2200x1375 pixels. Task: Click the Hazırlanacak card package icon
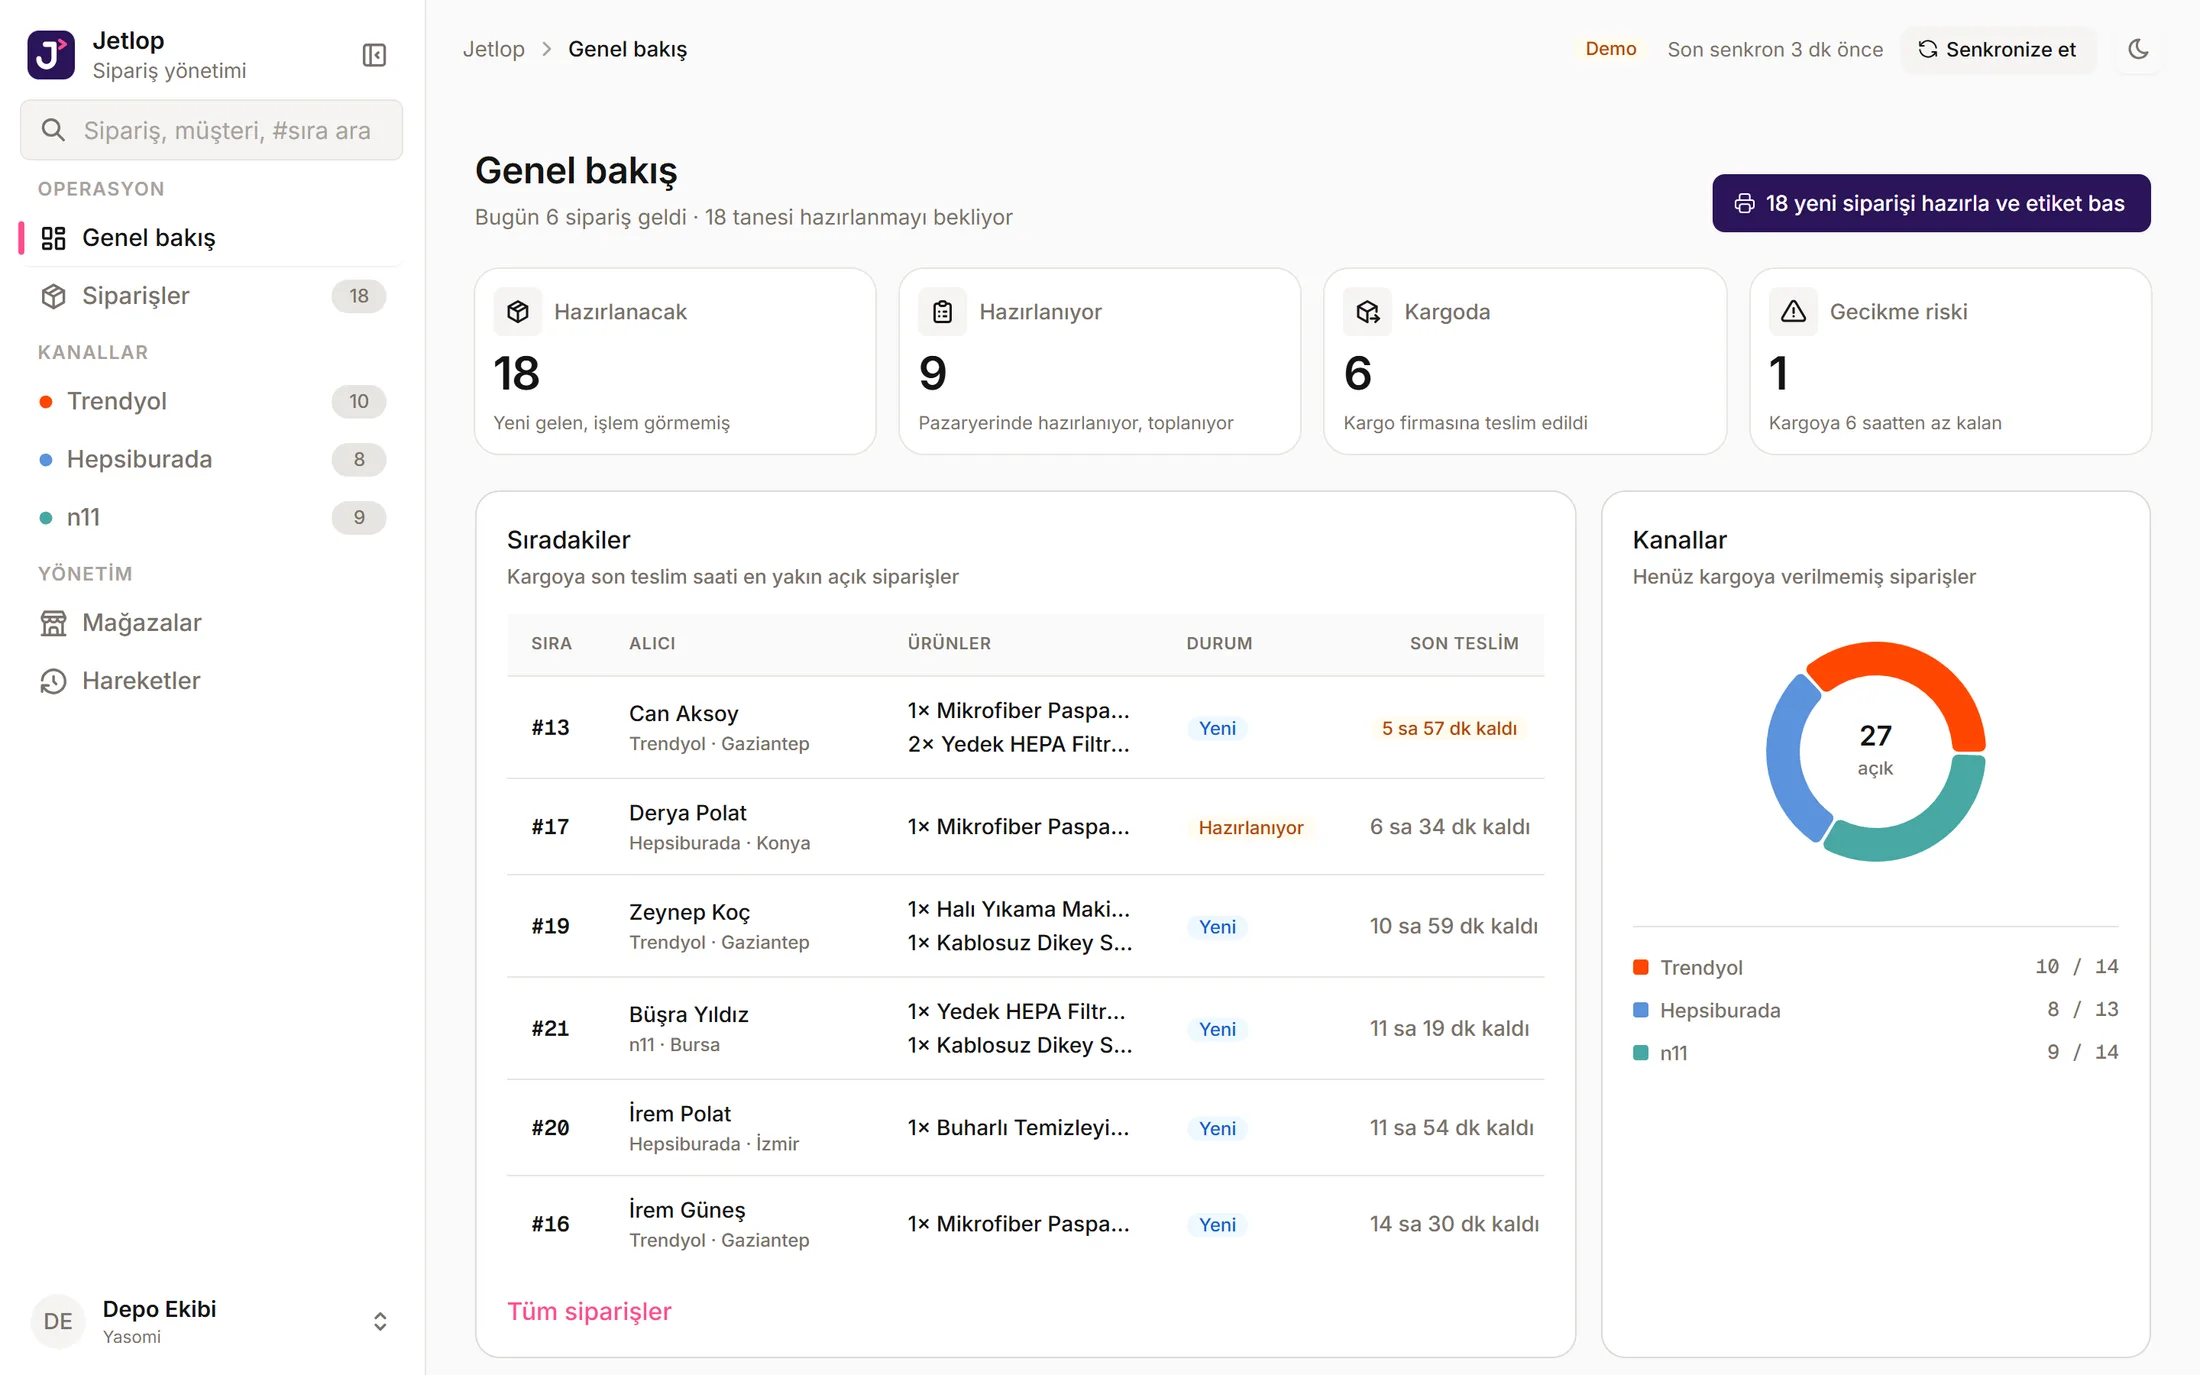(518, 312)
